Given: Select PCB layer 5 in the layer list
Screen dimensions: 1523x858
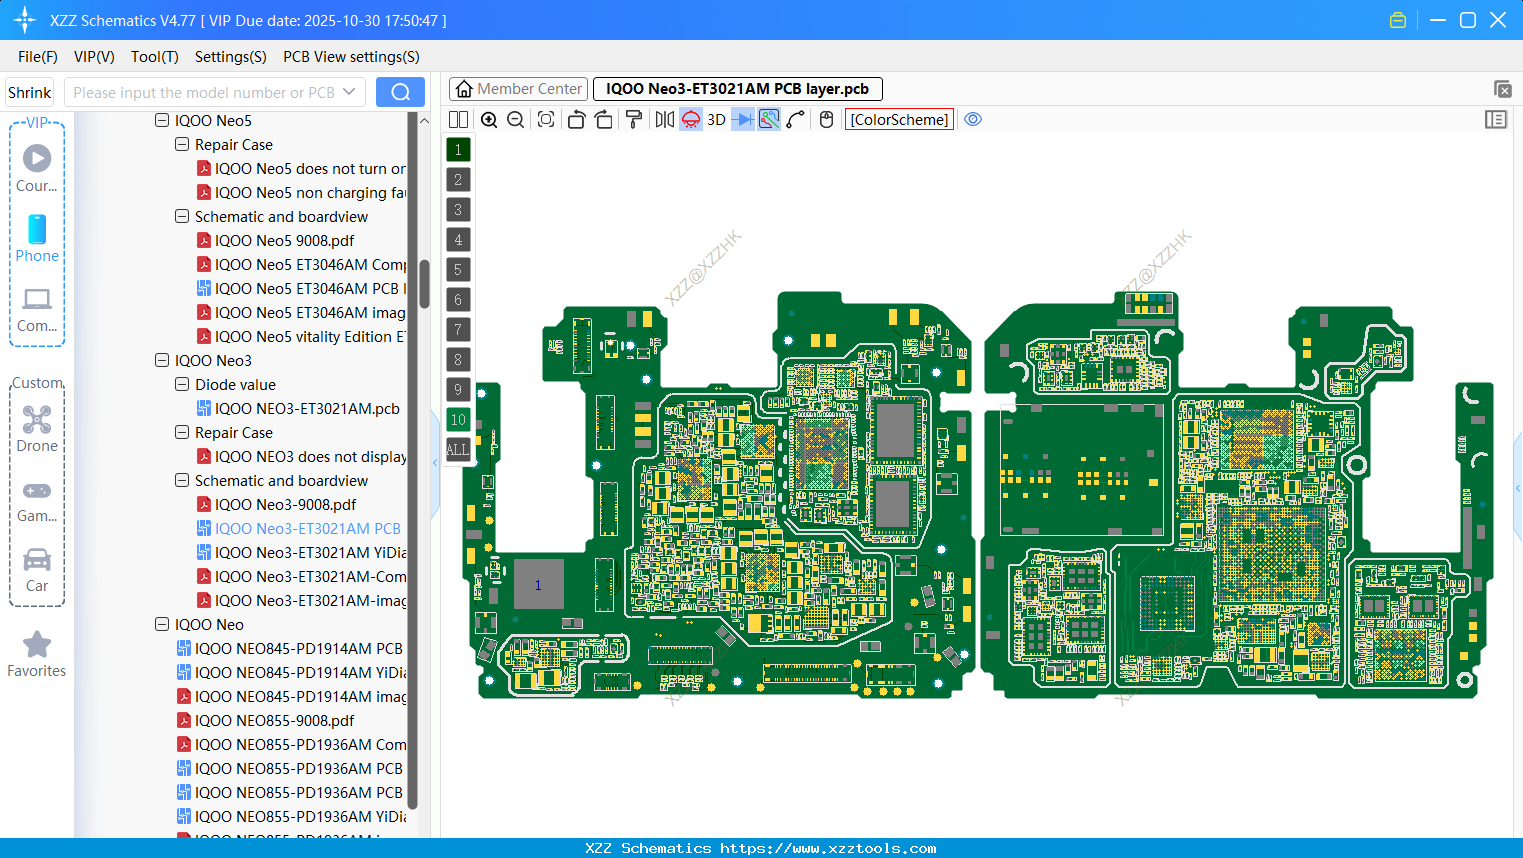Looking at the screenshot, I should click(x=458, y=269).
